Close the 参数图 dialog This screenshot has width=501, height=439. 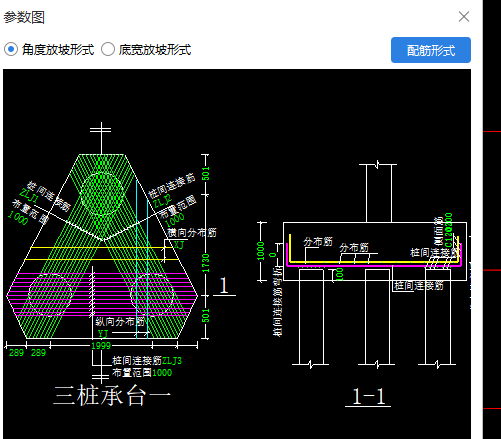[x=464, y=16]
